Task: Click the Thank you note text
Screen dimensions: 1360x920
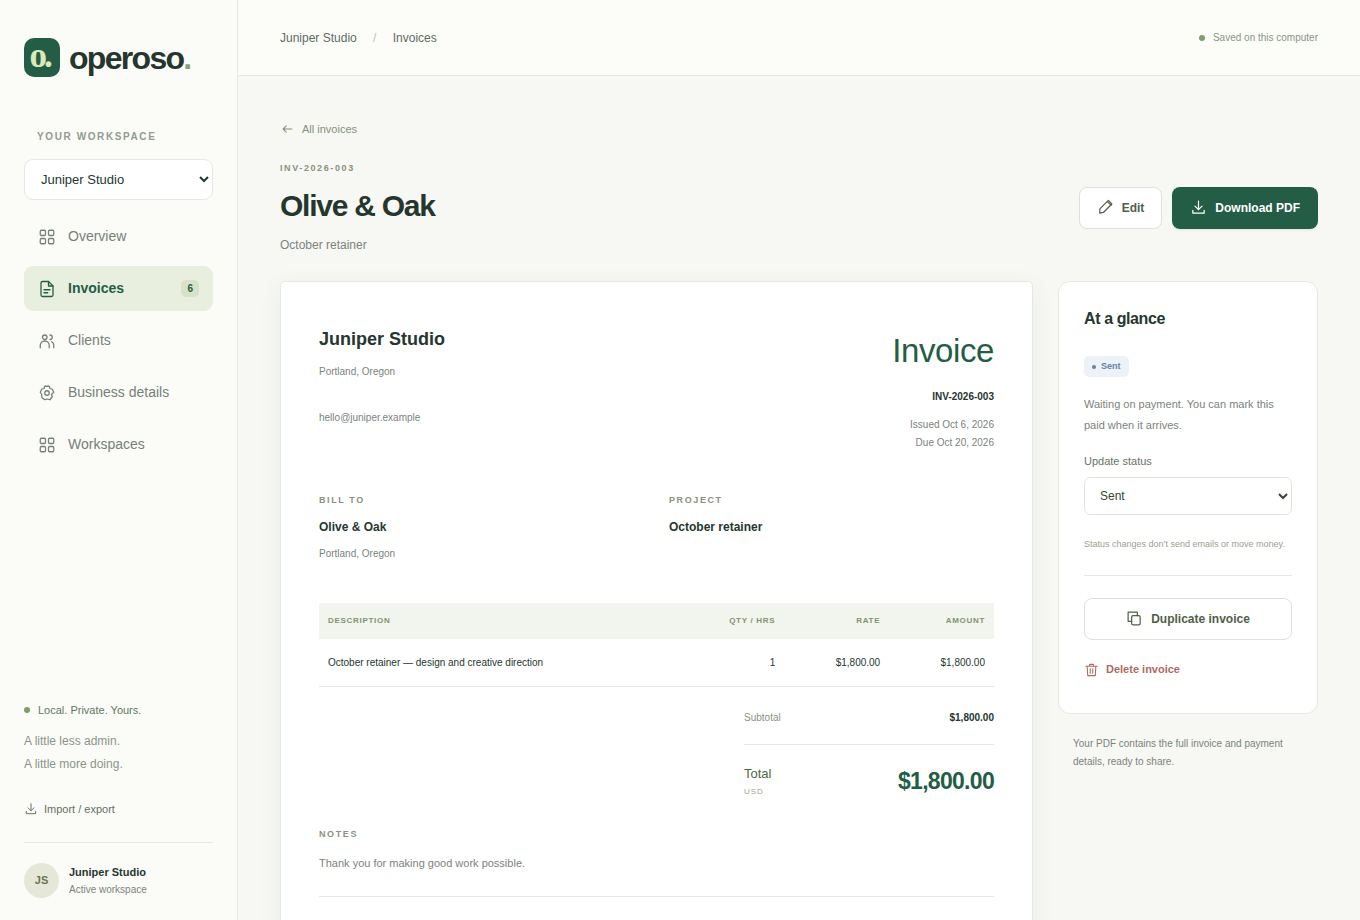Action: (422, 863)
